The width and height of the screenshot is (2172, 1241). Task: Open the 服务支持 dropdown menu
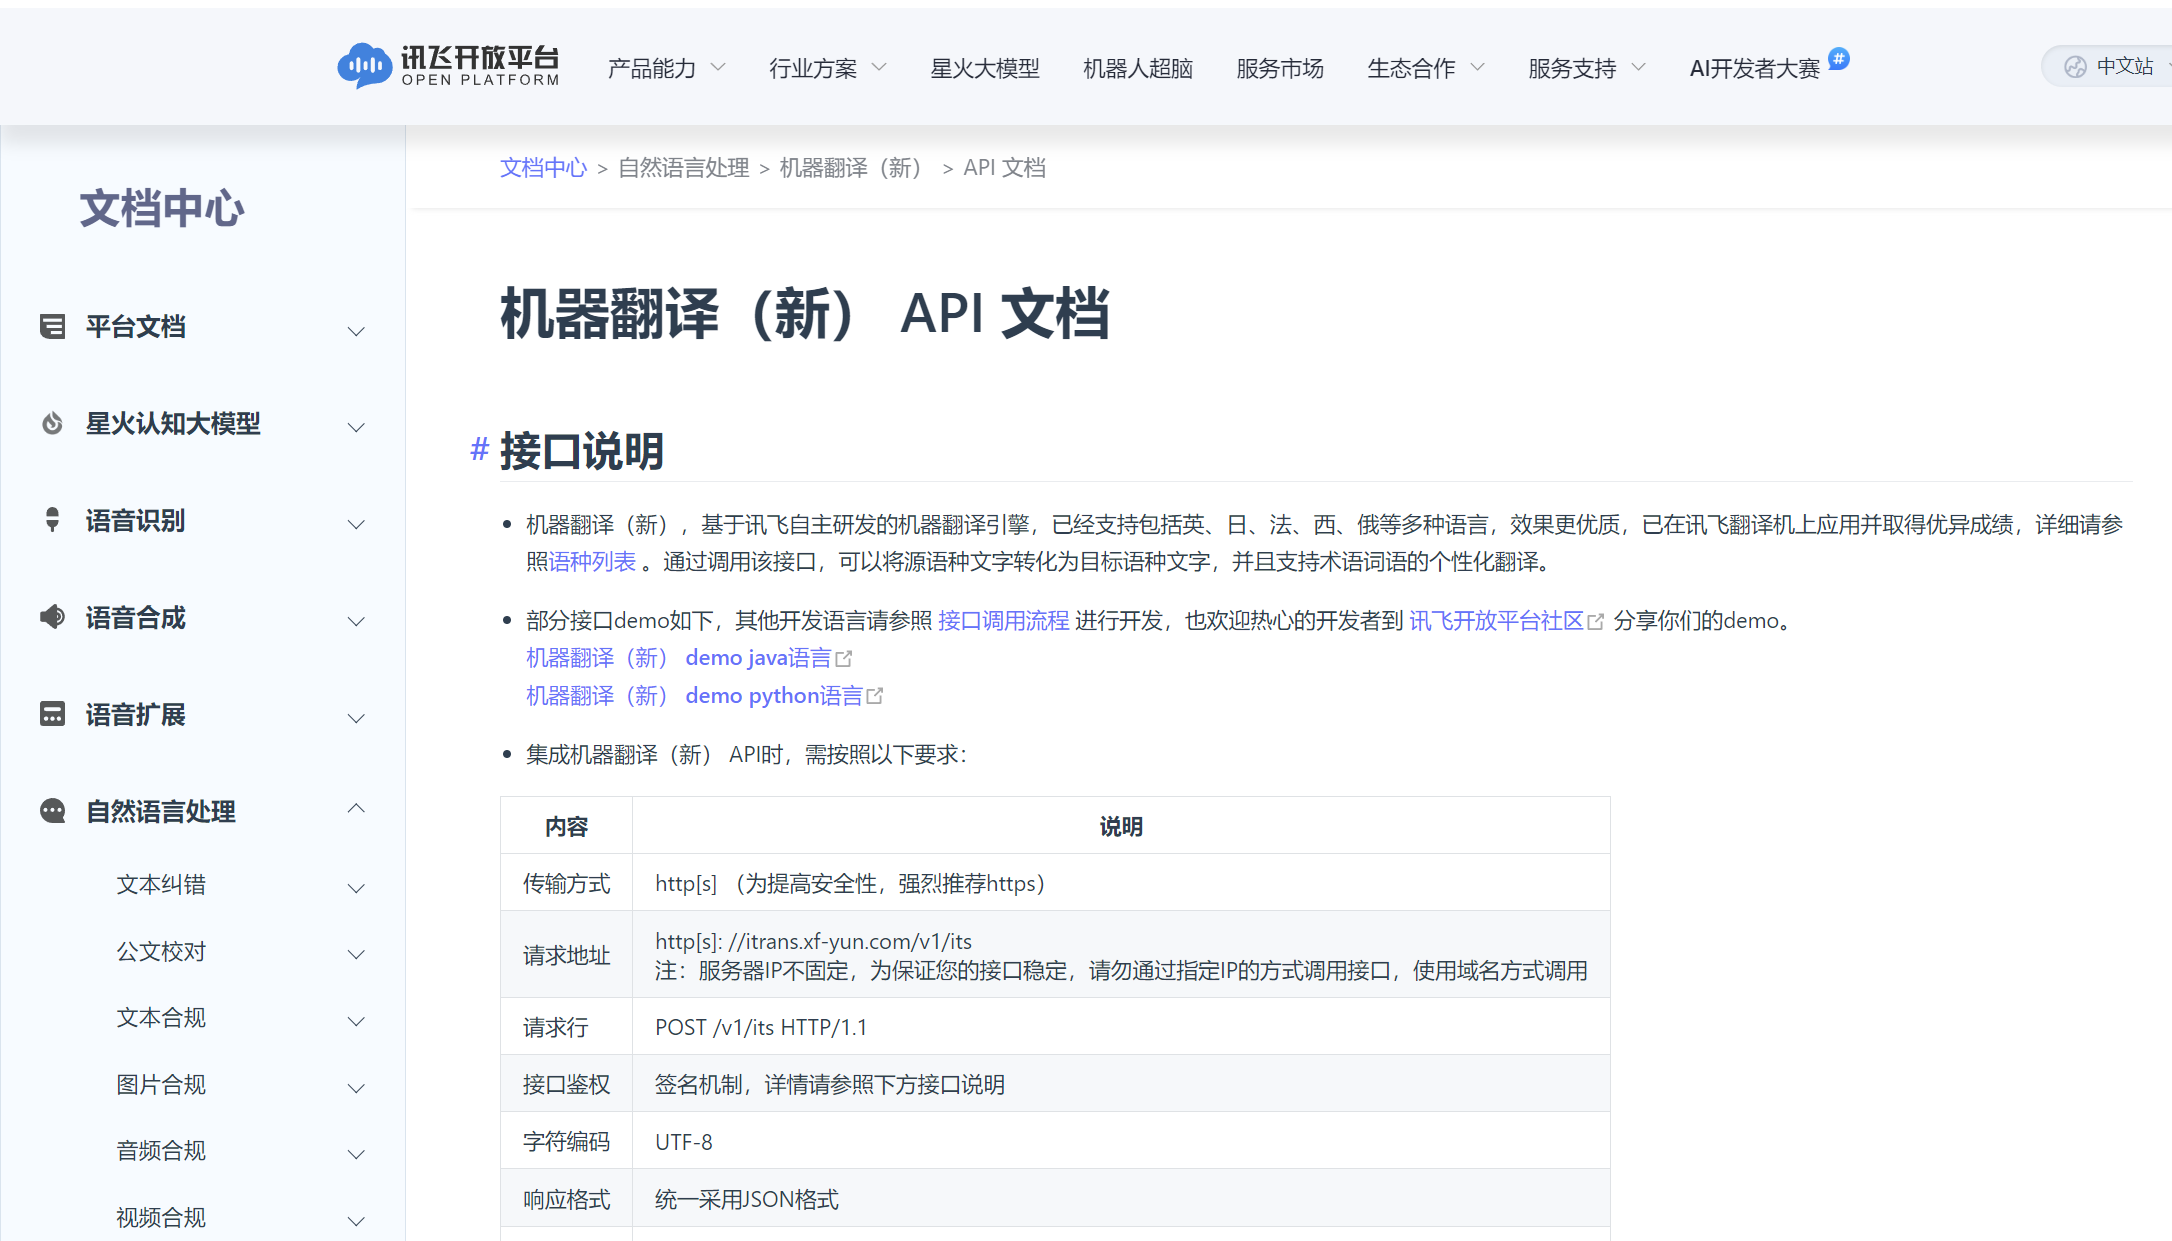[x=1586, y=68]
